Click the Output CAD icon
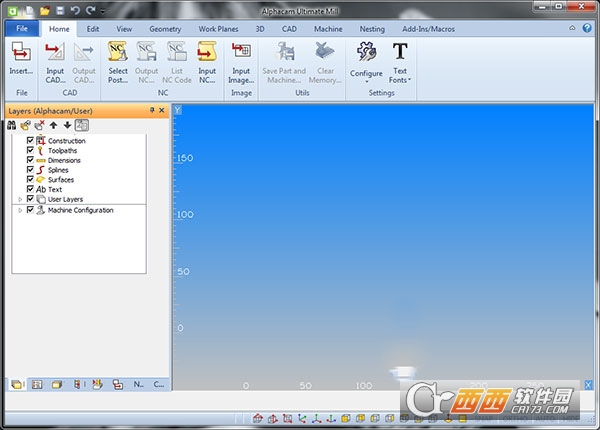 pos(83,52)
